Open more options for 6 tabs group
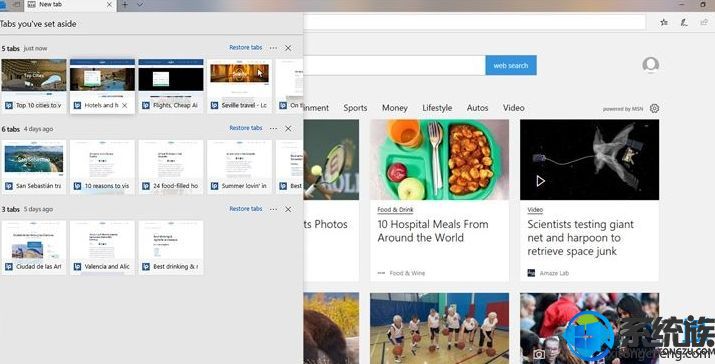The height and width of the screenshot is (364, 715). pyautogui.click(x=273, y=129)
